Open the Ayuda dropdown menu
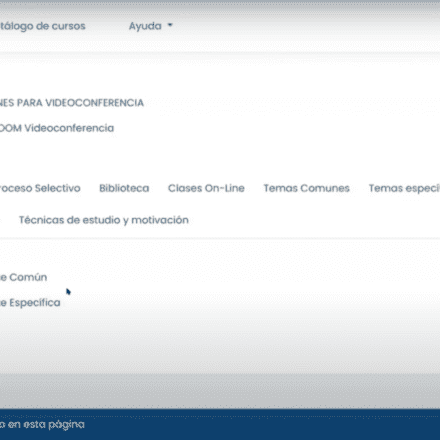The image size is (440, 440). [151, 26]
